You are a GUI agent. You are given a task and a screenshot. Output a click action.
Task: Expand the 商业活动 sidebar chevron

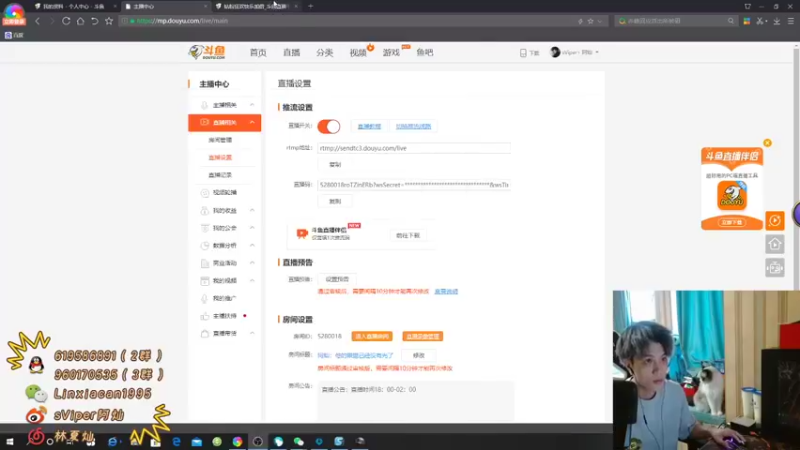tap(252, 263)
